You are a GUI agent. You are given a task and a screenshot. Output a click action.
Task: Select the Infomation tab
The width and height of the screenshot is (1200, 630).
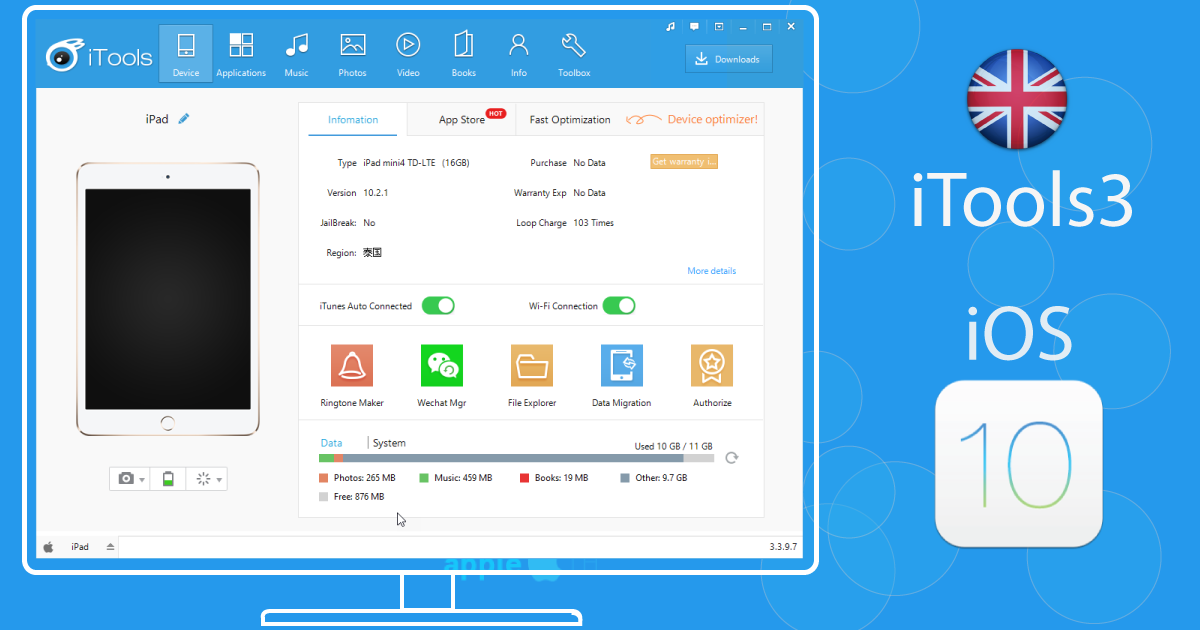click(353, 119)
